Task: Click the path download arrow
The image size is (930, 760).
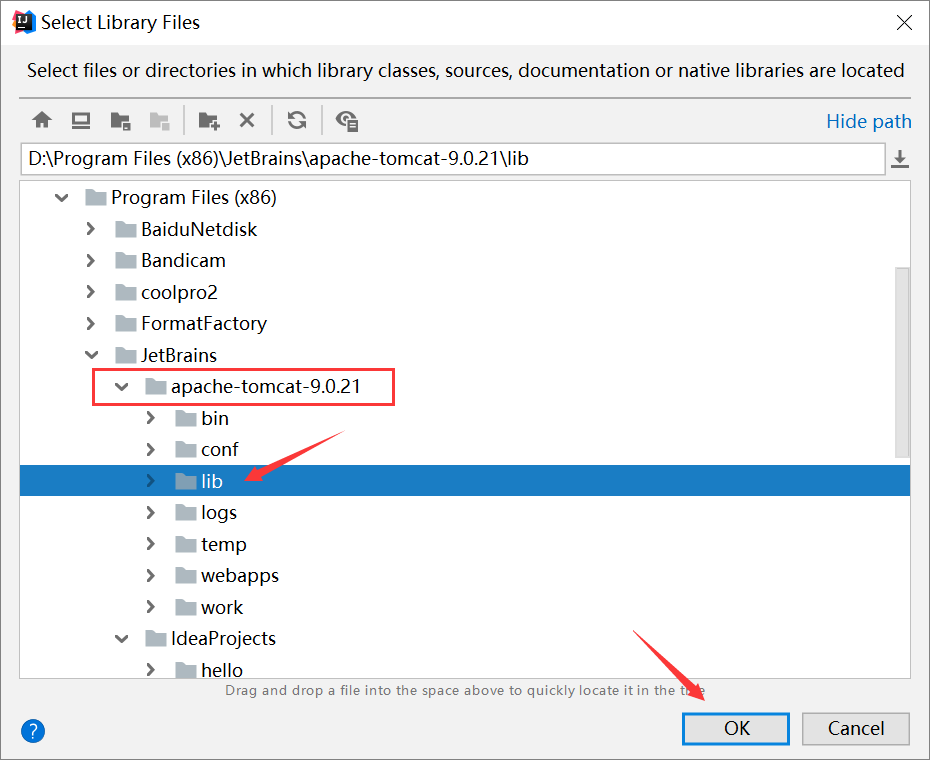Action: [899, 157]
